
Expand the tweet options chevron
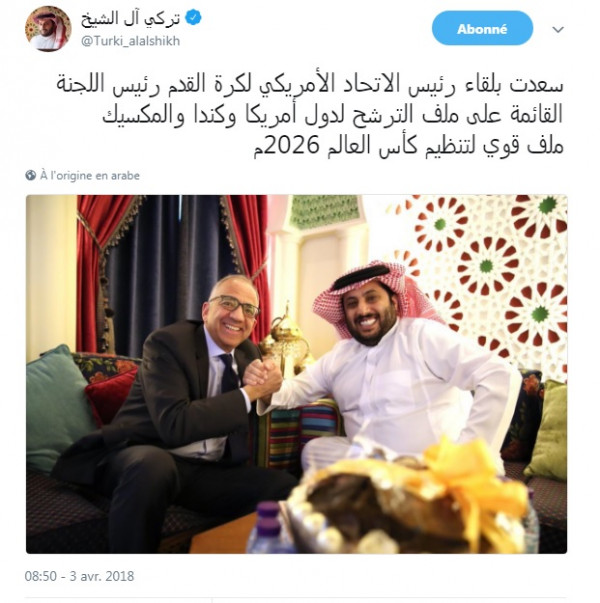coord(558,29)
